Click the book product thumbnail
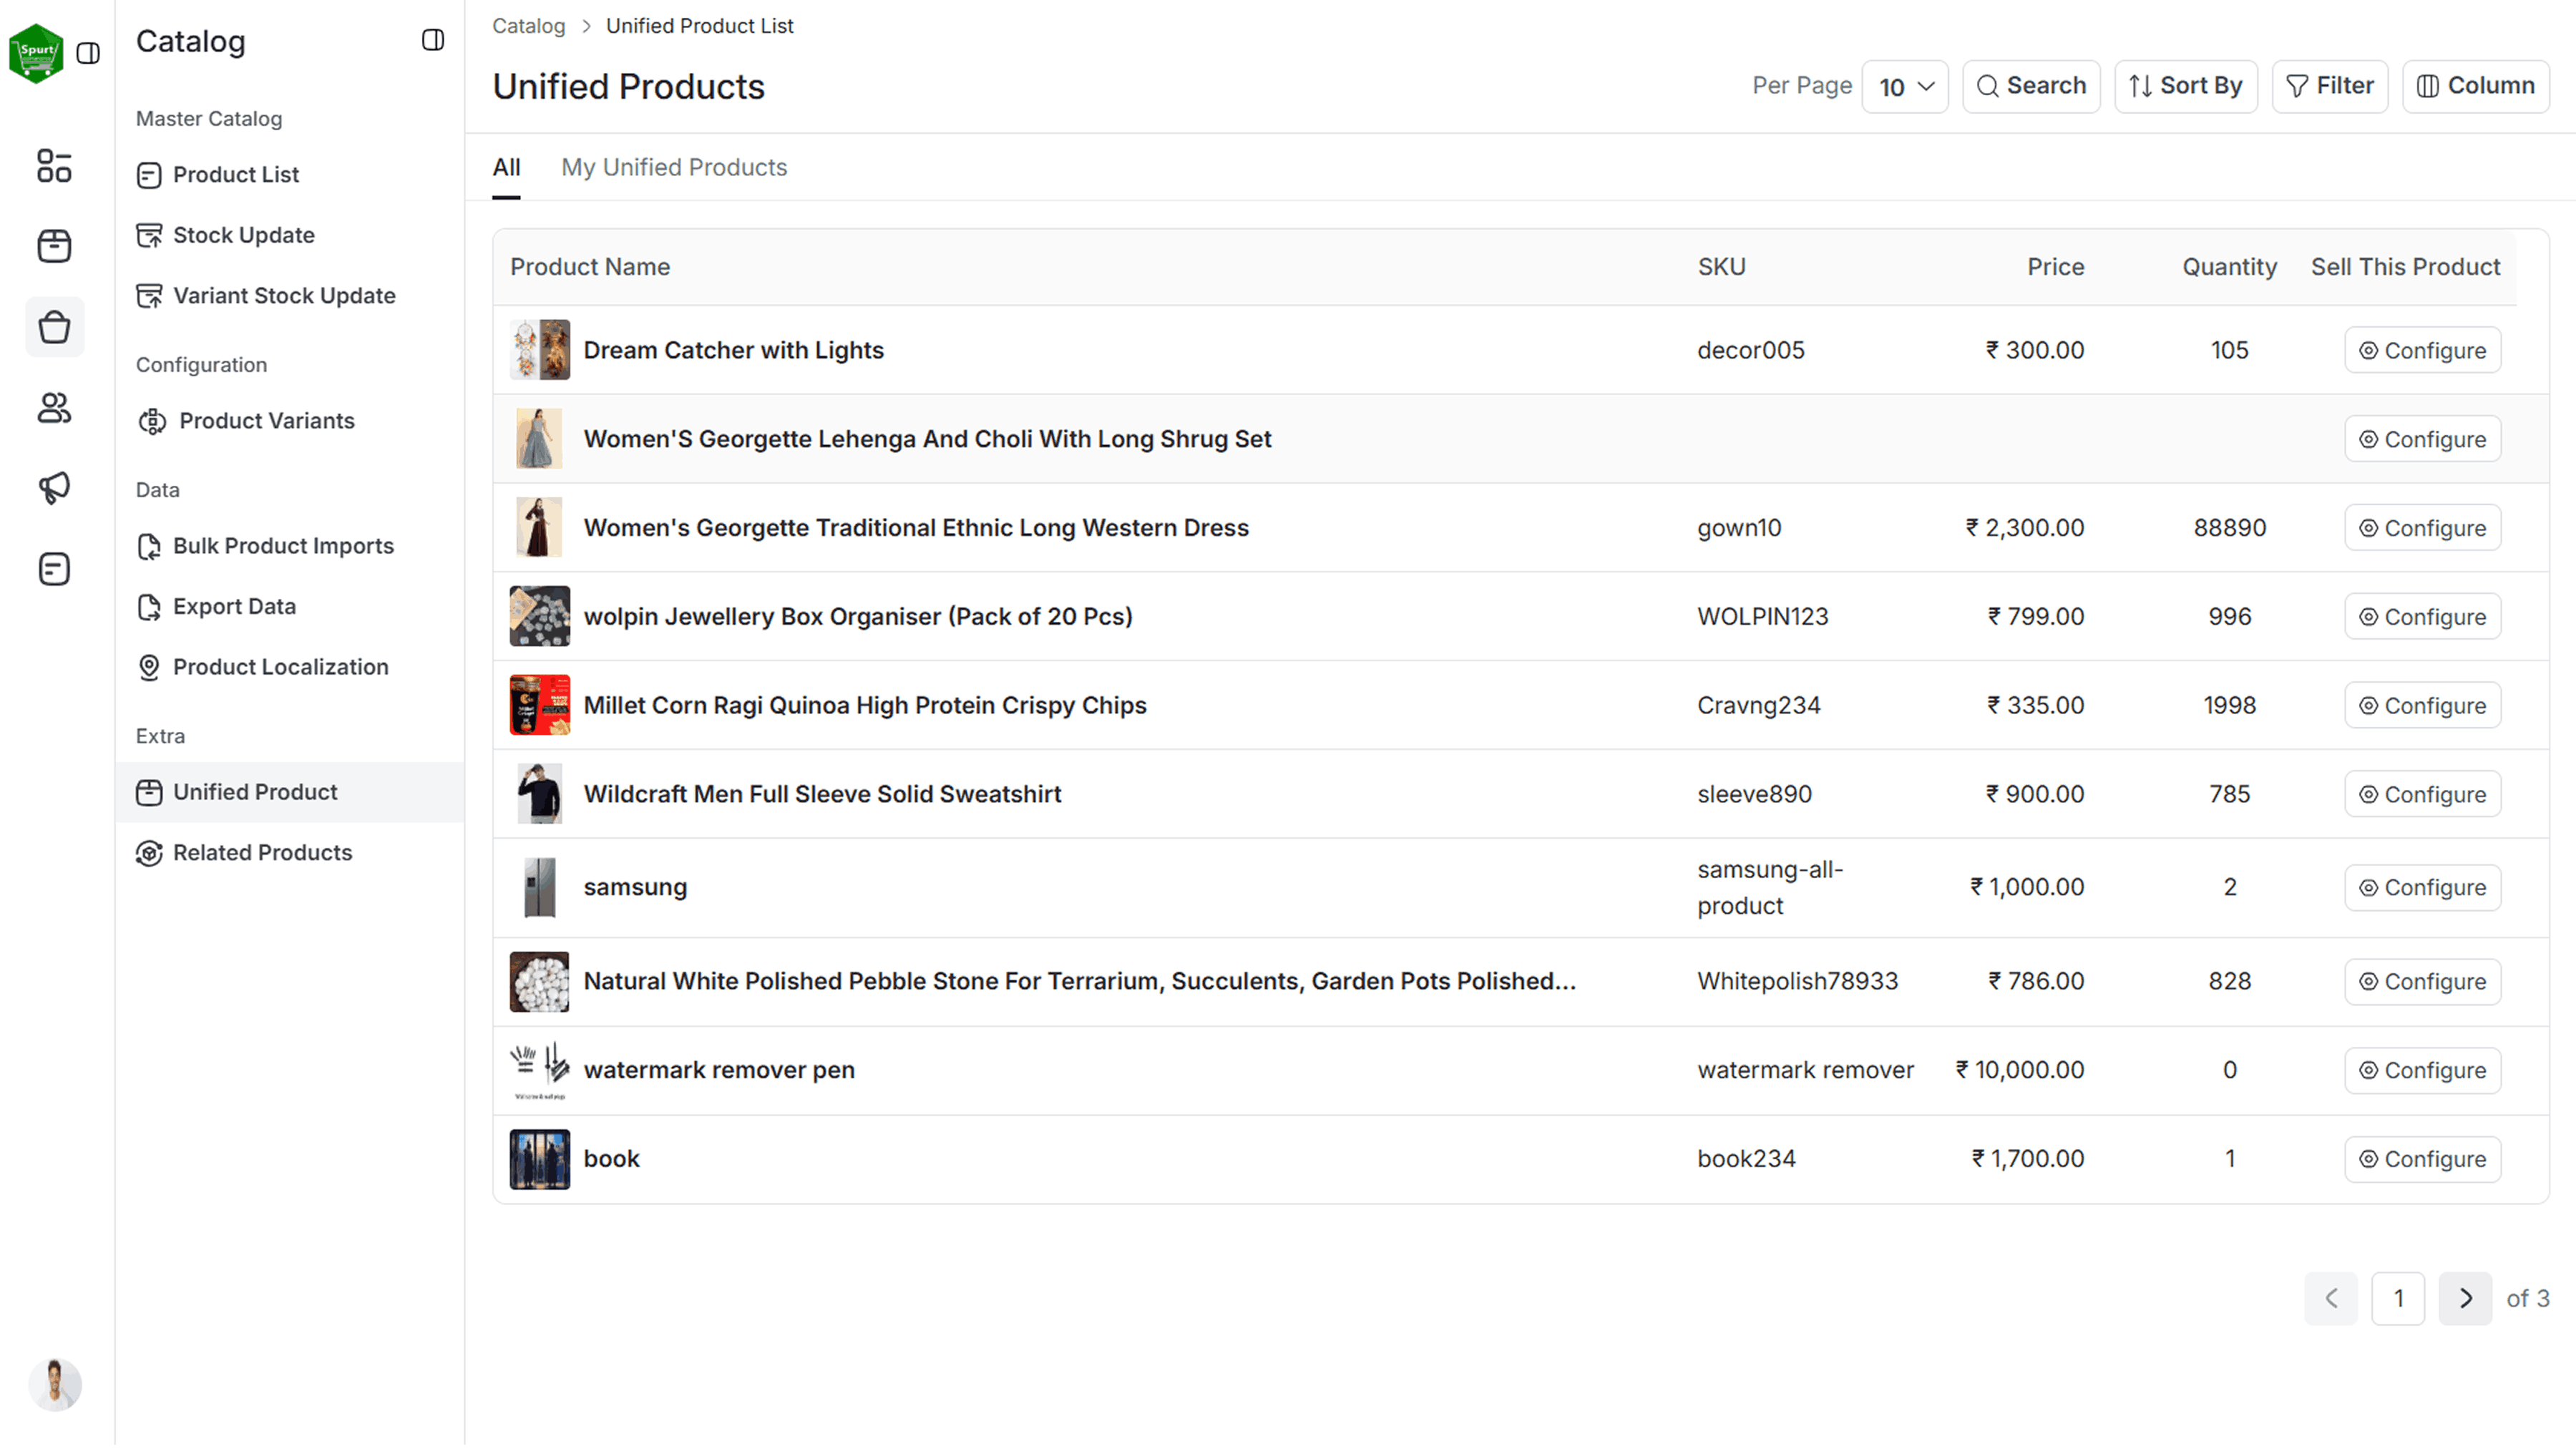Screen dimensions: 2576x1449 tap(540, 1160)
